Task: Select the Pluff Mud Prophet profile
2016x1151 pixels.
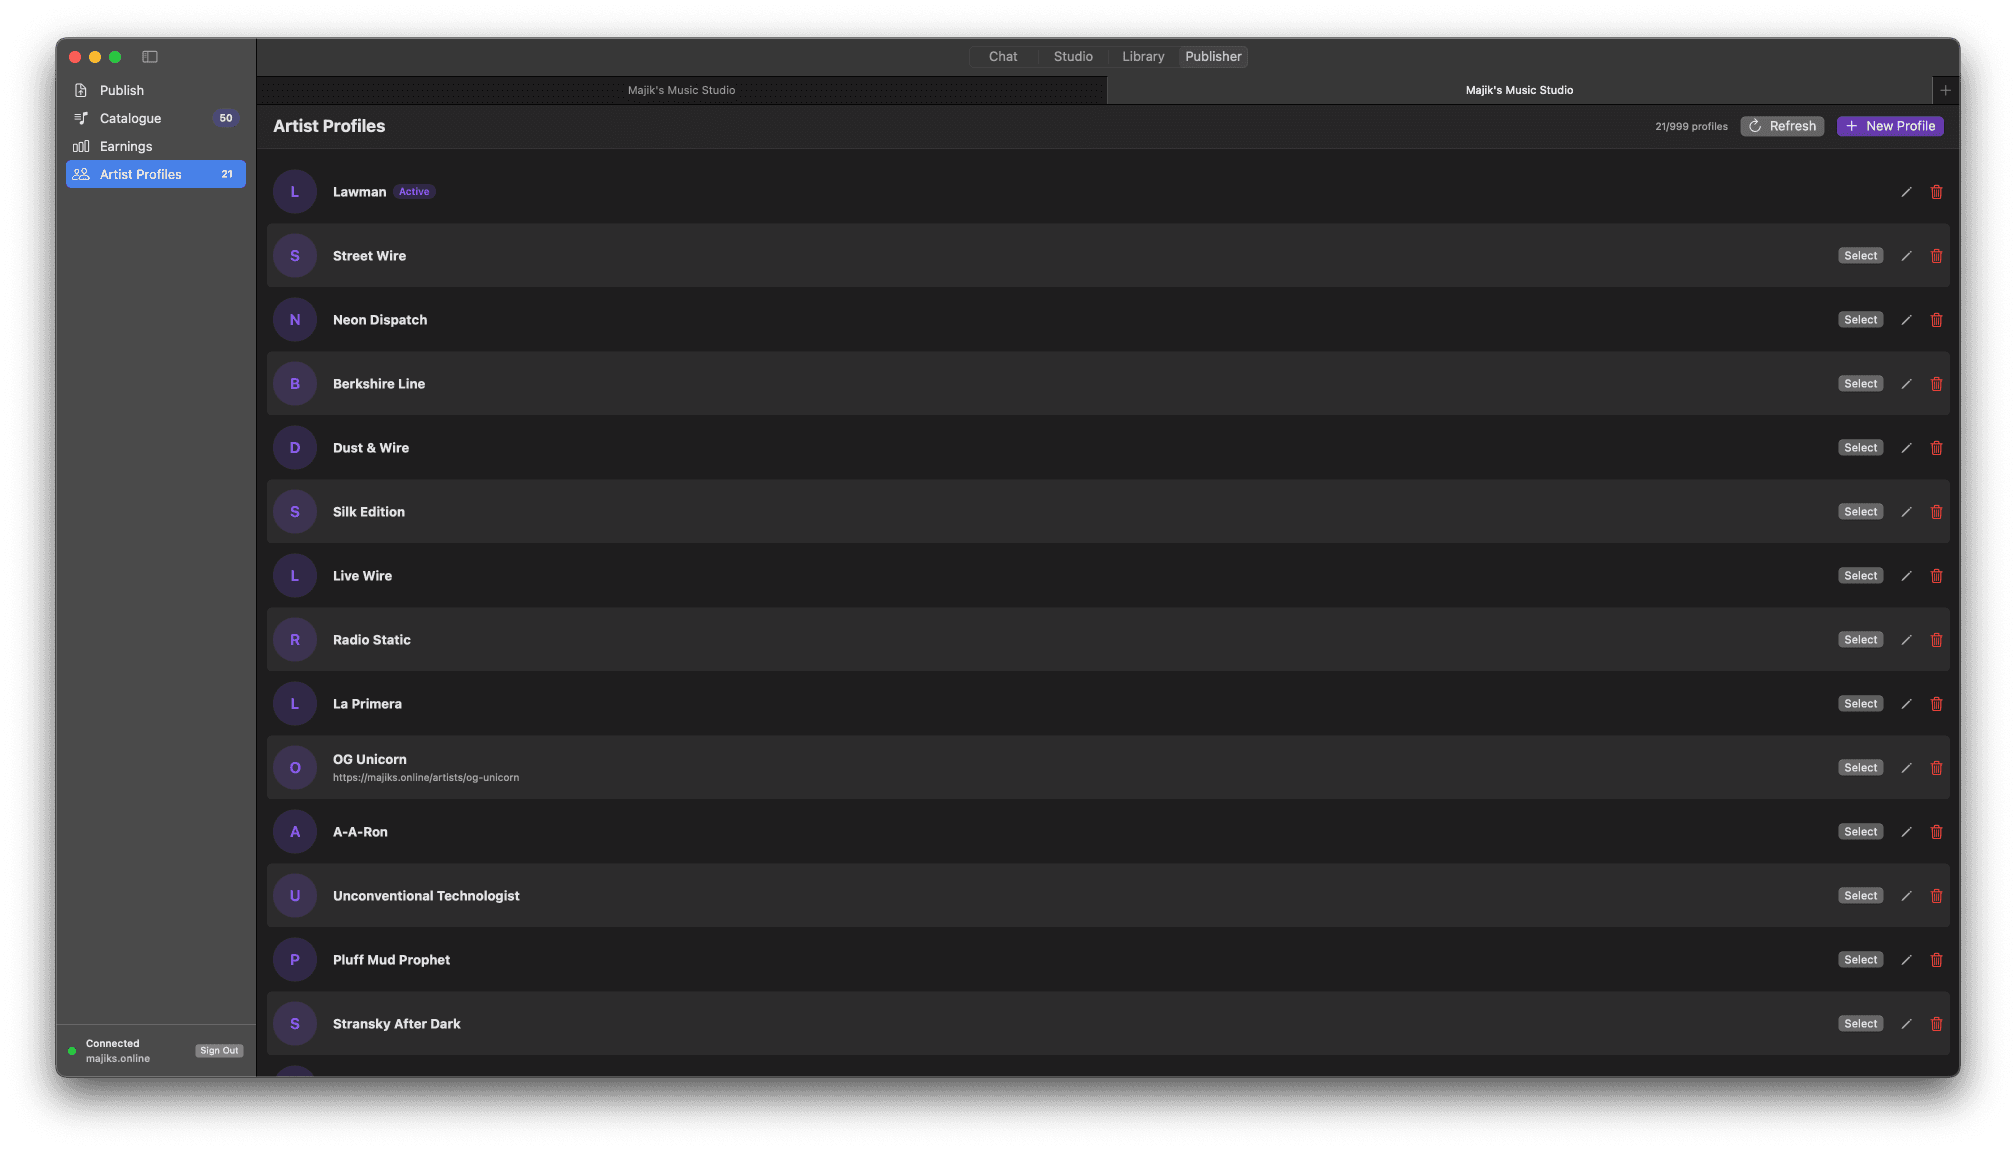Action: [1860, 960]
